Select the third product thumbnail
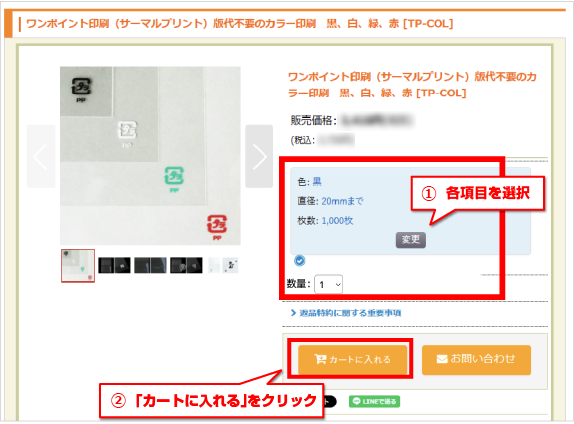The image size is (574, 424). [150, 265]
